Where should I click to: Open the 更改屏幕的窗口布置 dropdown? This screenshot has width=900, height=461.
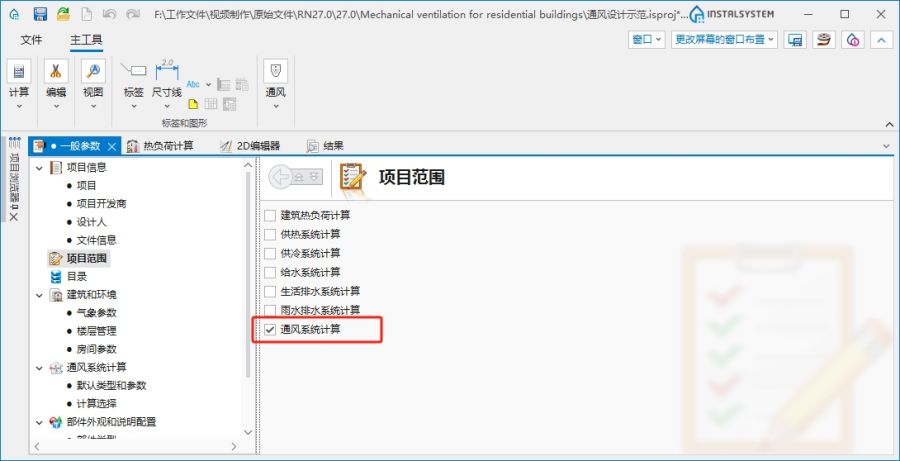pyautogui.click(x=724, y=40)
